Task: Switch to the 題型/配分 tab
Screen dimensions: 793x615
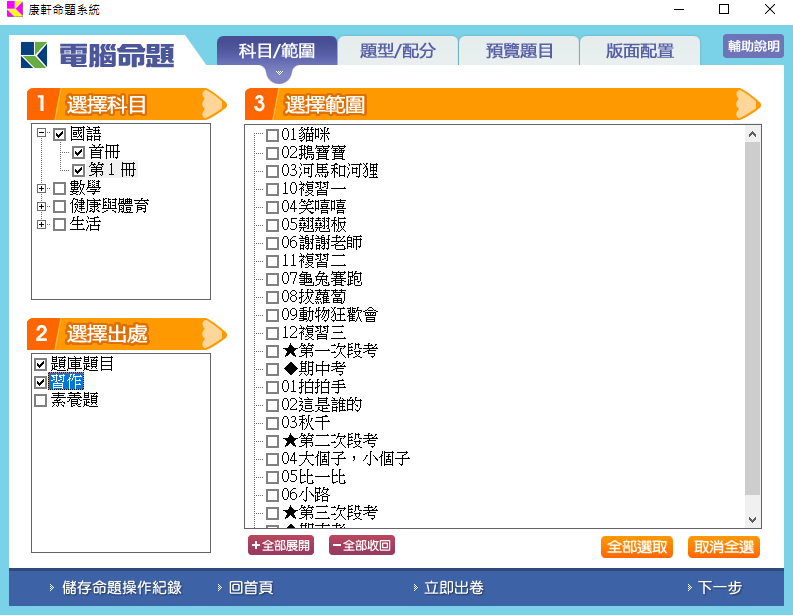Action: click(397, 51)
